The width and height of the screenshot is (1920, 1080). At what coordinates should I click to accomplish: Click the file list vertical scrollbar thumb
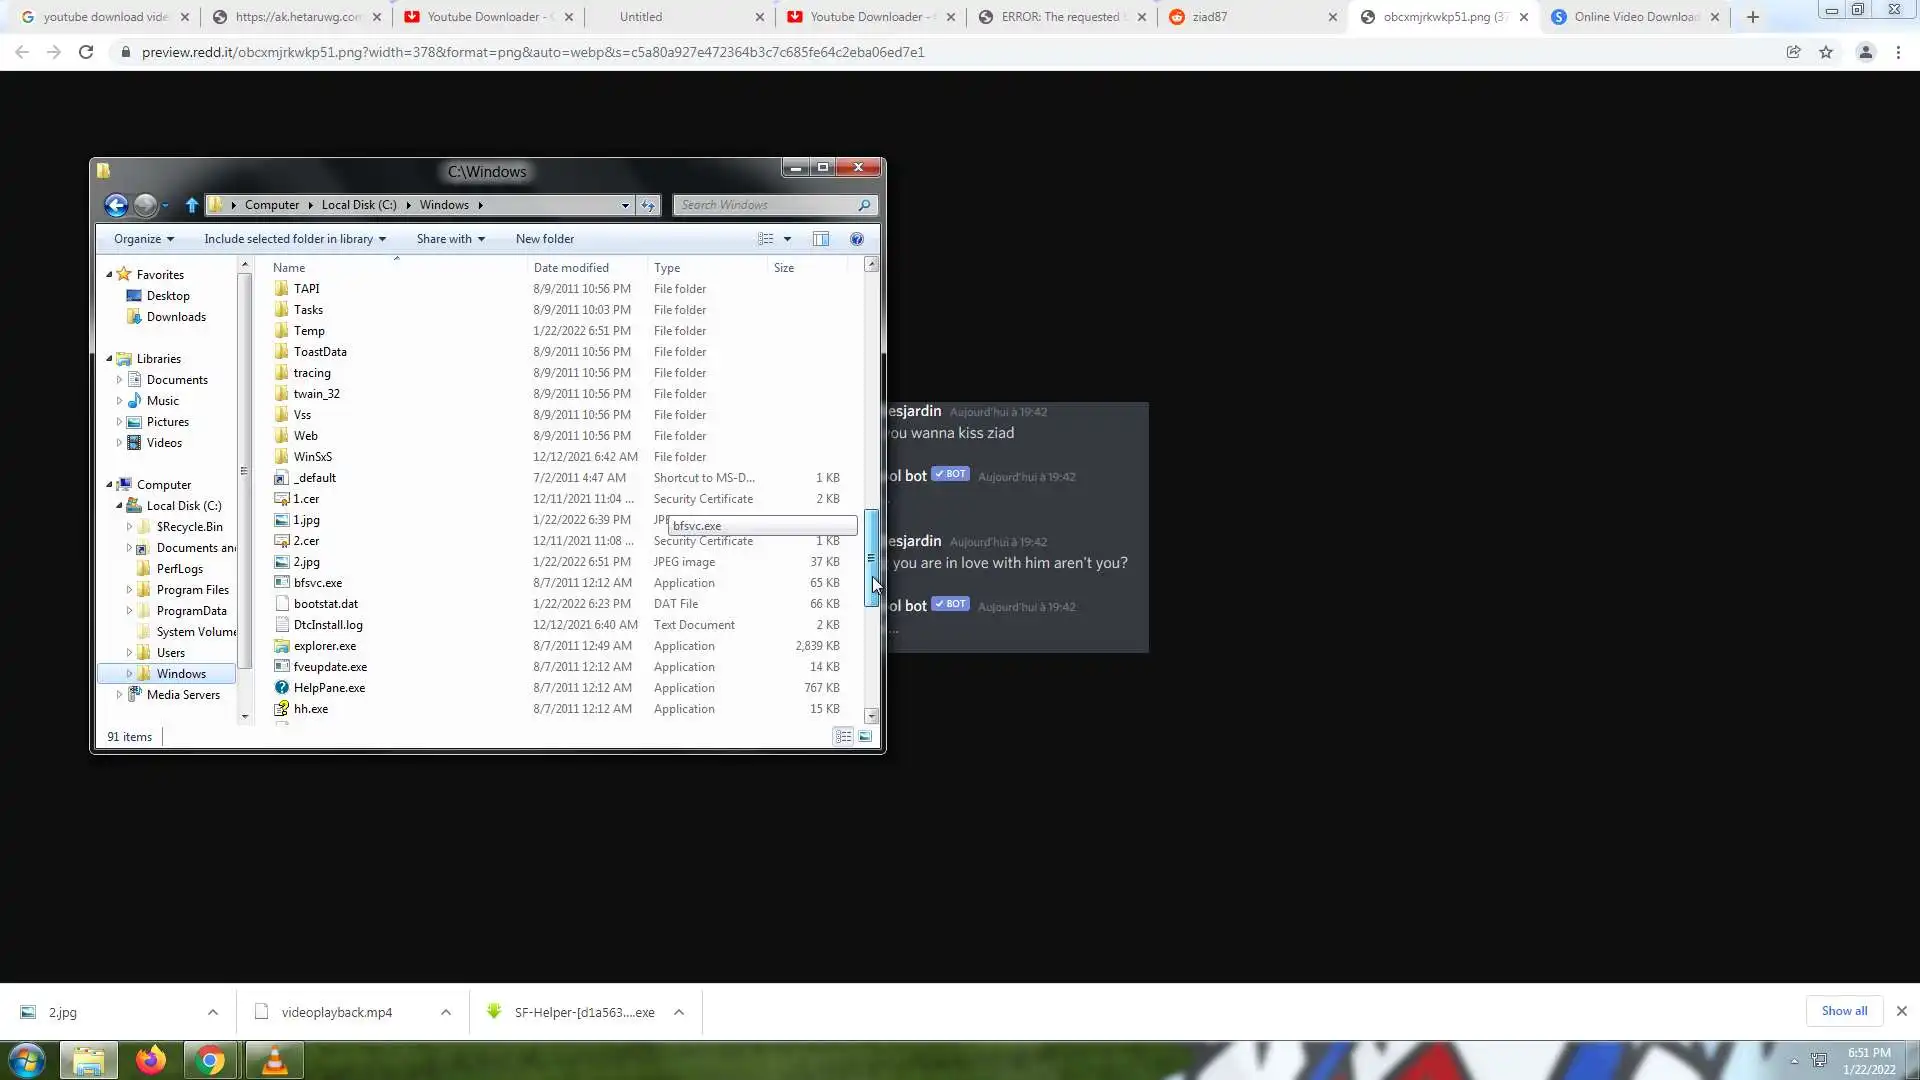871,555
